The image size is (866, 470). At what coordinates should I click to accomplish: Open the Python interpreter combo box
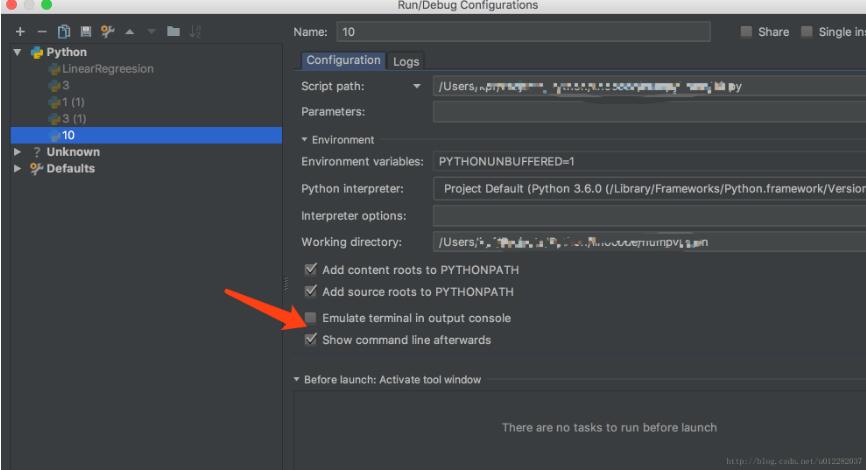pos(649,188)
